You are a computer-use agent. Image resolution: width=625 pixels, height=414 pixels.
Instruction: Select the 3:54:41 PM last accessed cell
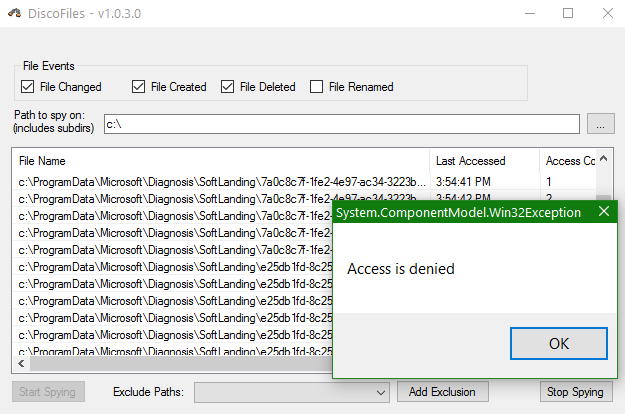[463, 182]
